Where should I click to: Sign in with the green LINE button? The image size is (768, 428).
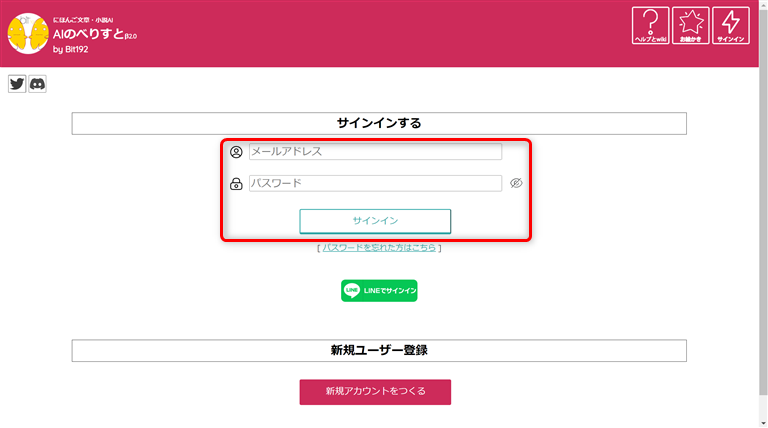click(x=379, y=290)
